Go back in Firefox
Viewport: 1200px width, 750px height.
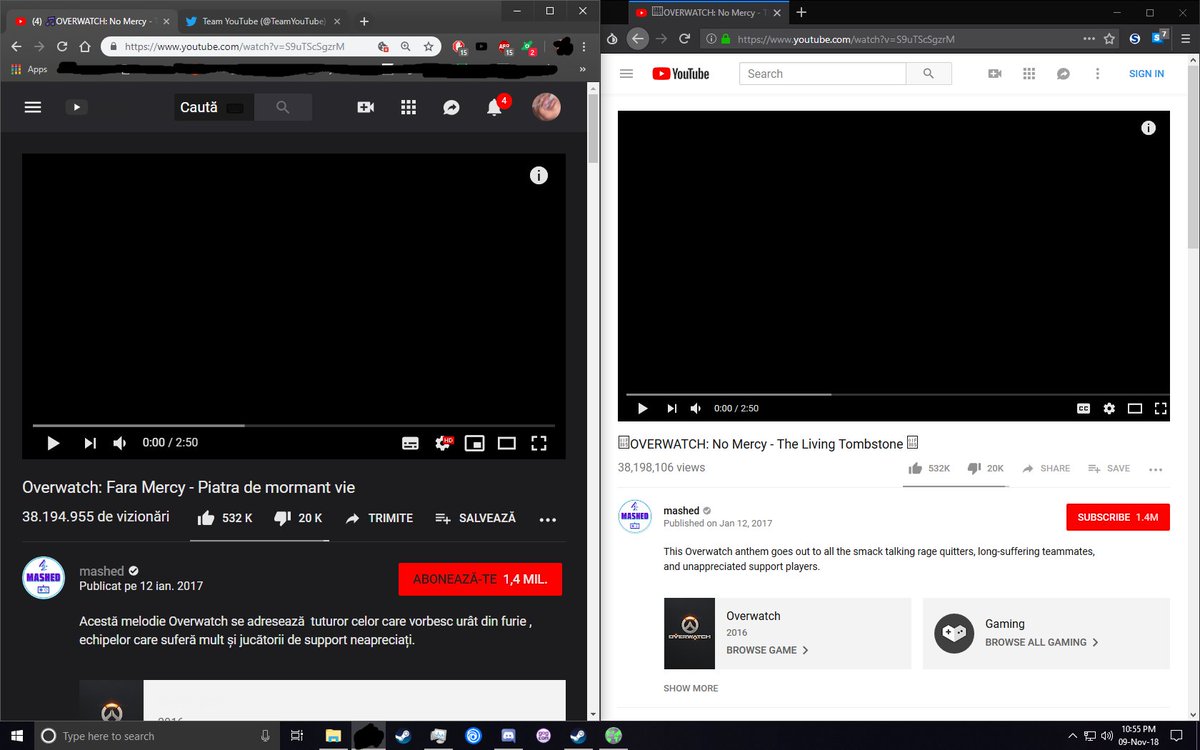pos(638,39)
